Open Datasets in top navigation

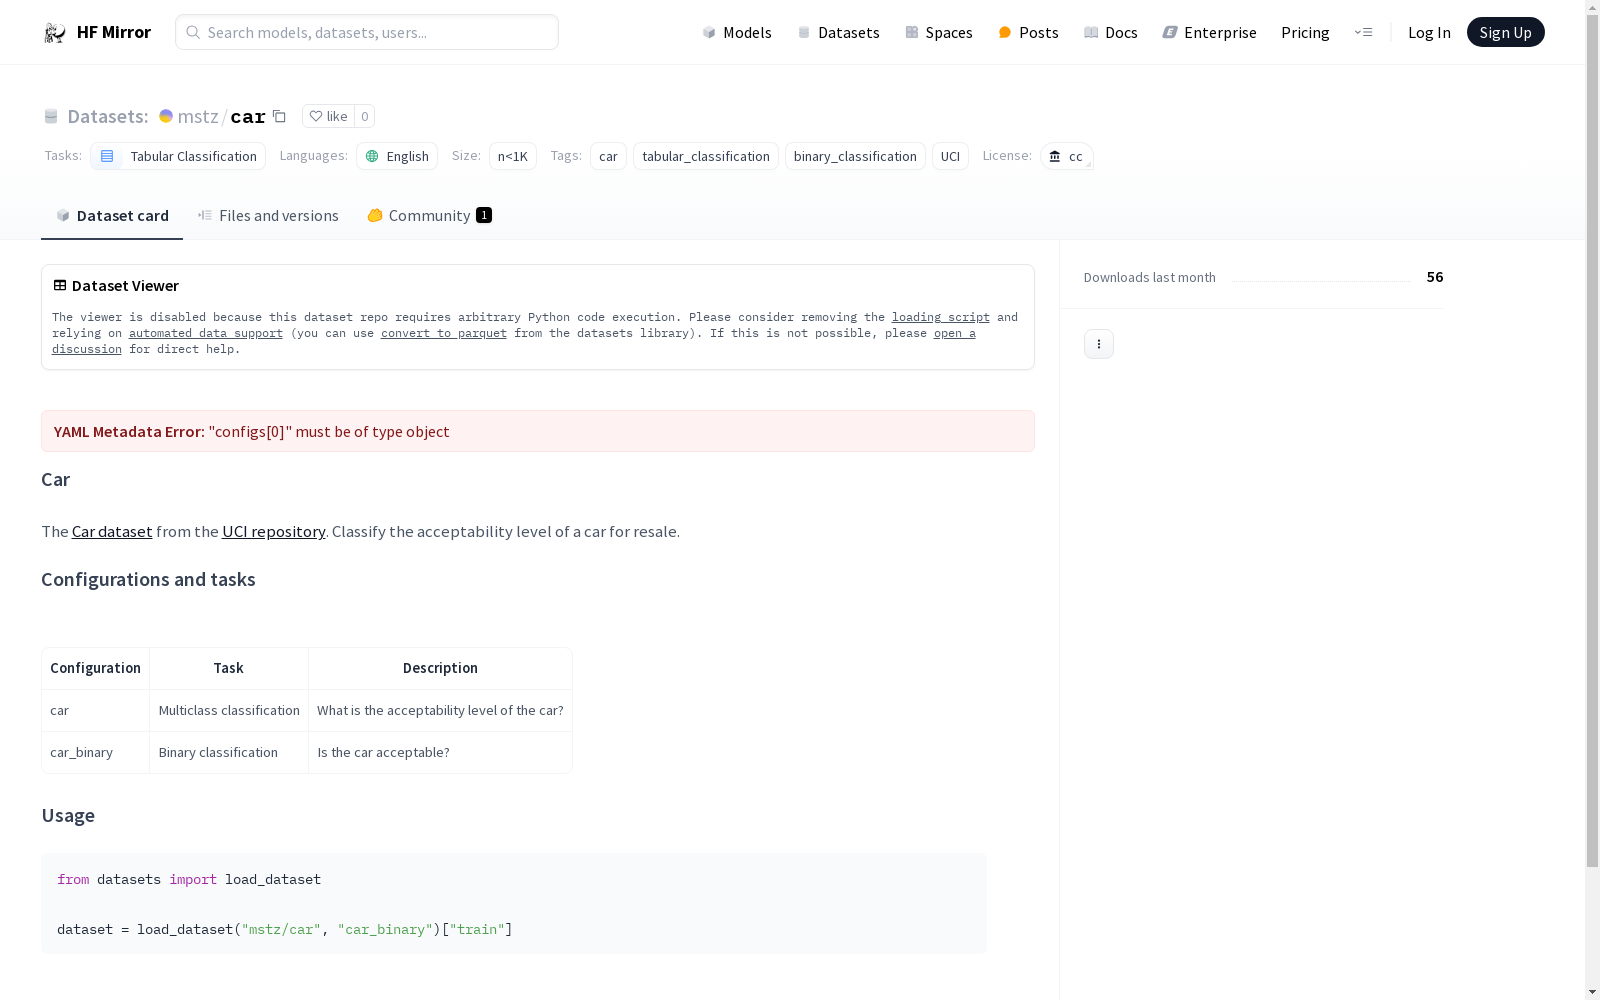838,32
